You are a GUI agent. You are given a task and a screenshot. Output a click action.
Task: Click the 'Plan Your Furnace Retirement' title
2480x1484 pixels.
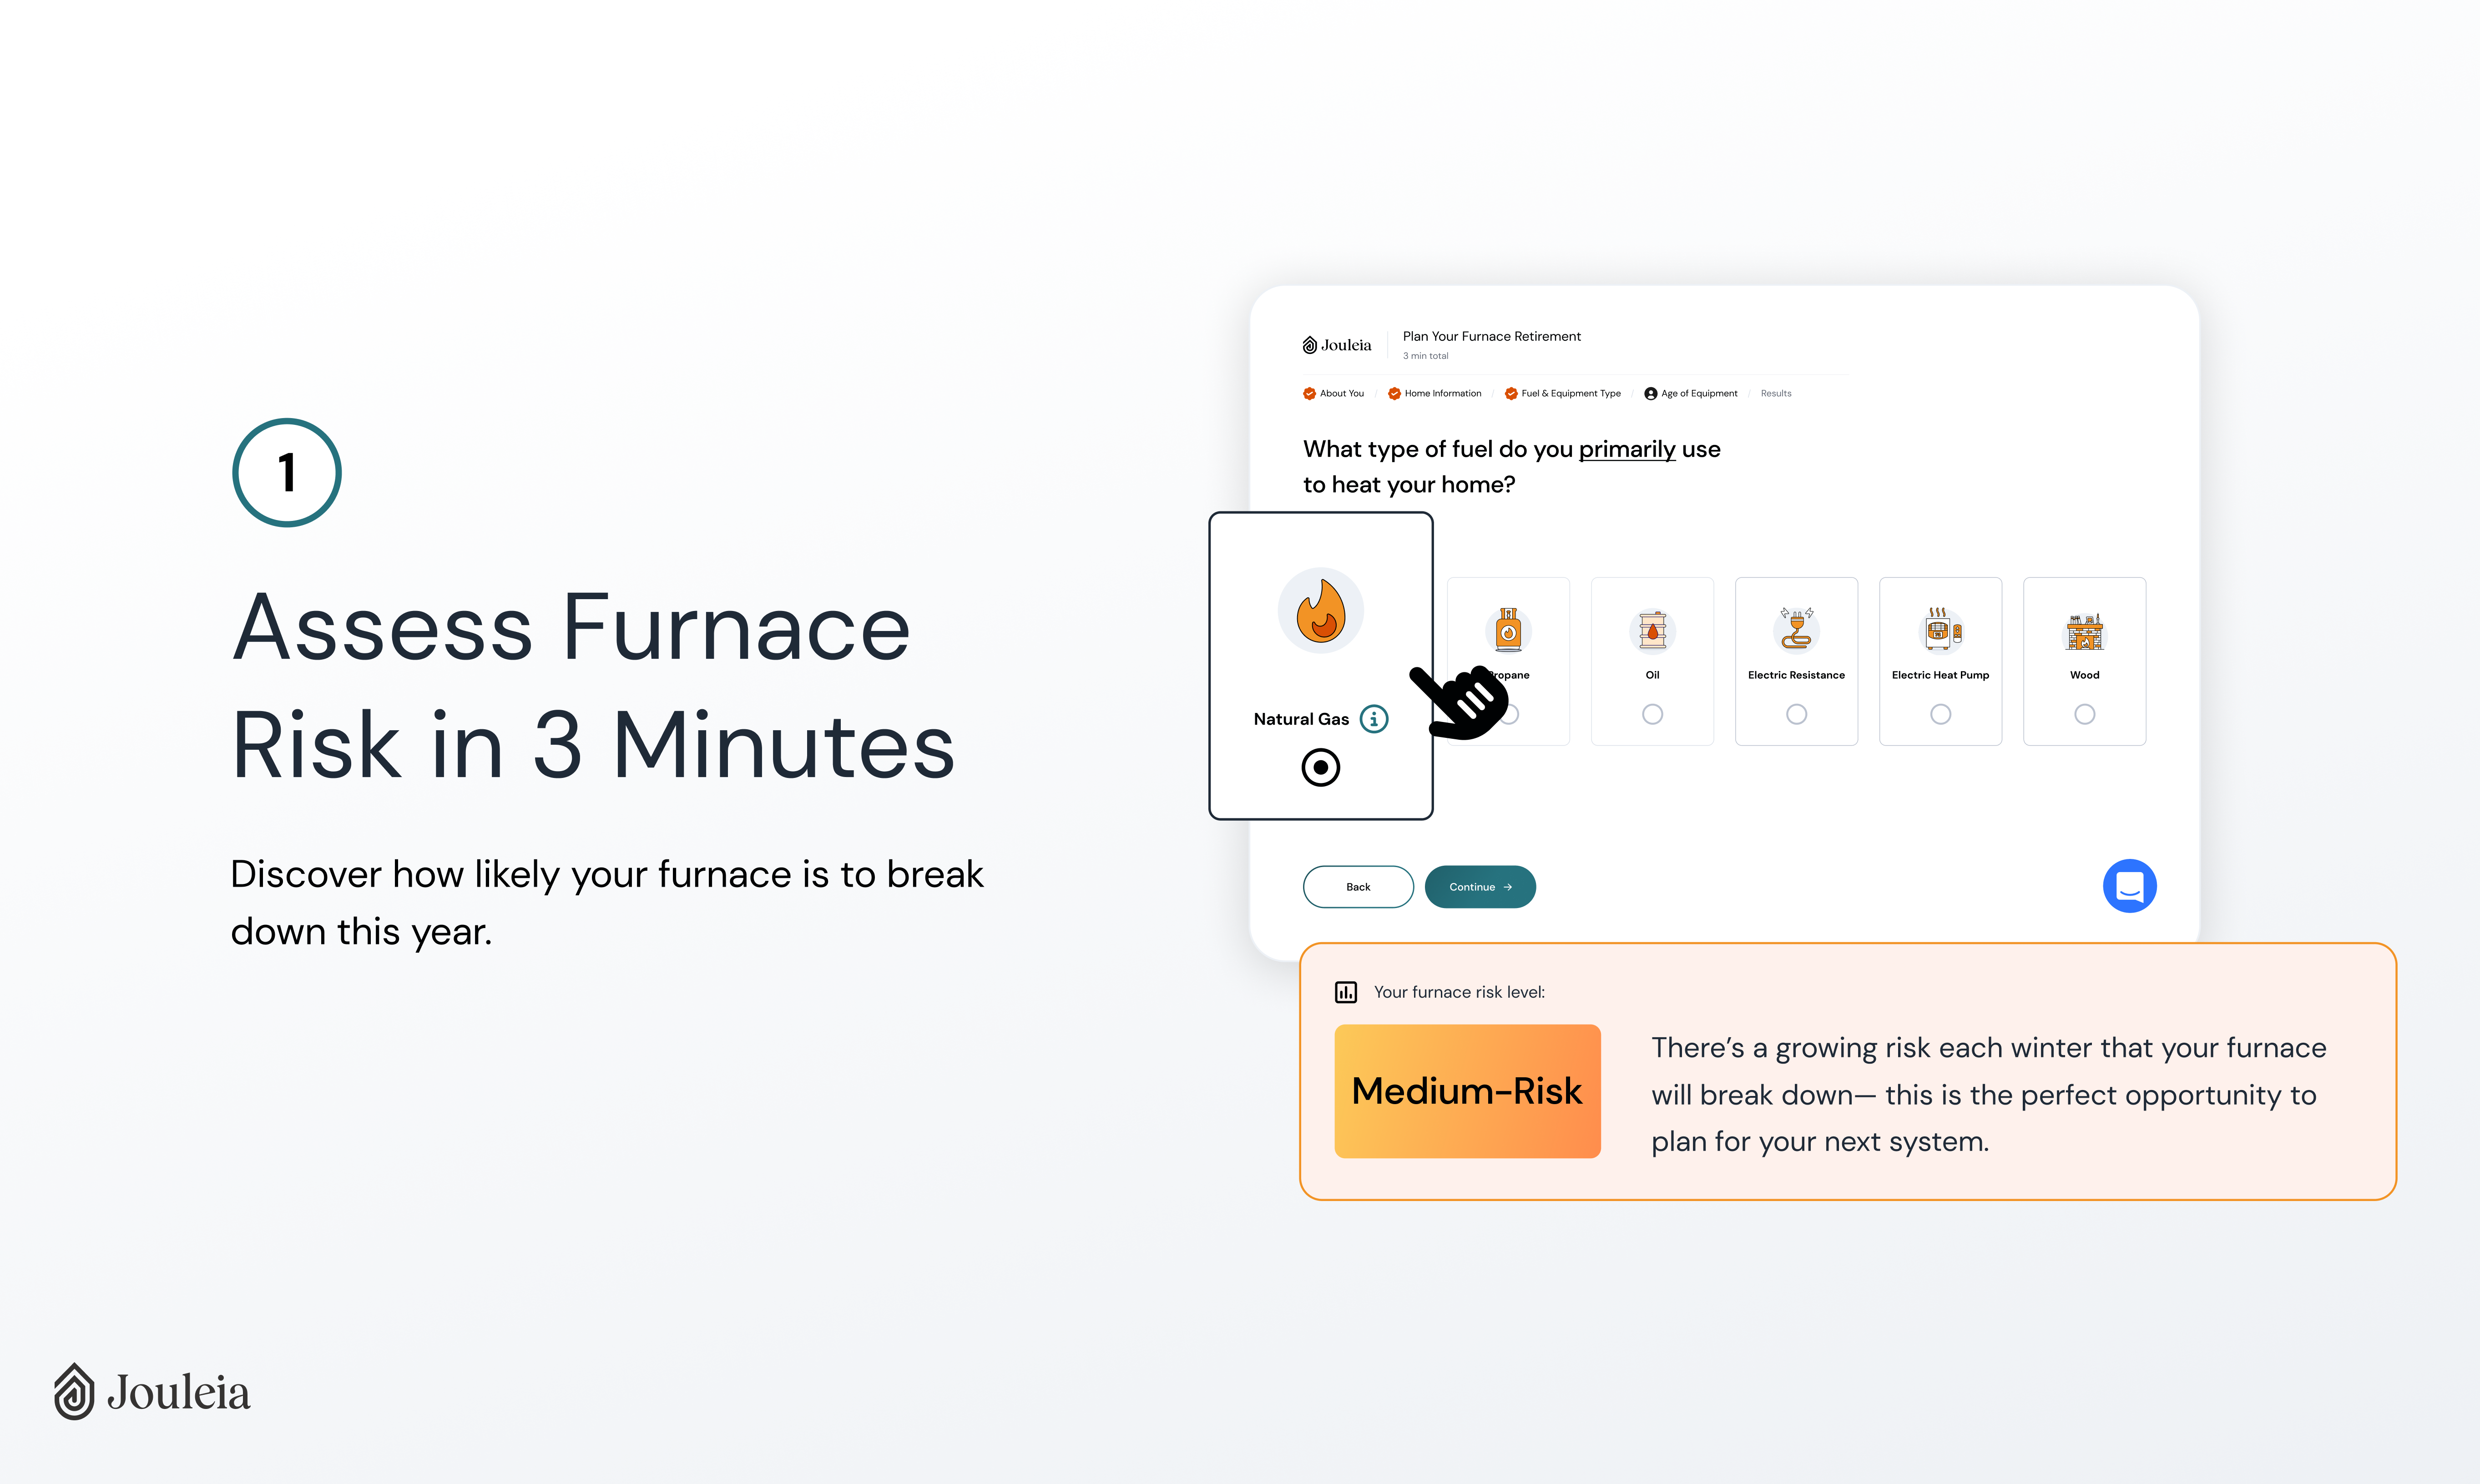pyautogui.click(x=1491, y=336)
